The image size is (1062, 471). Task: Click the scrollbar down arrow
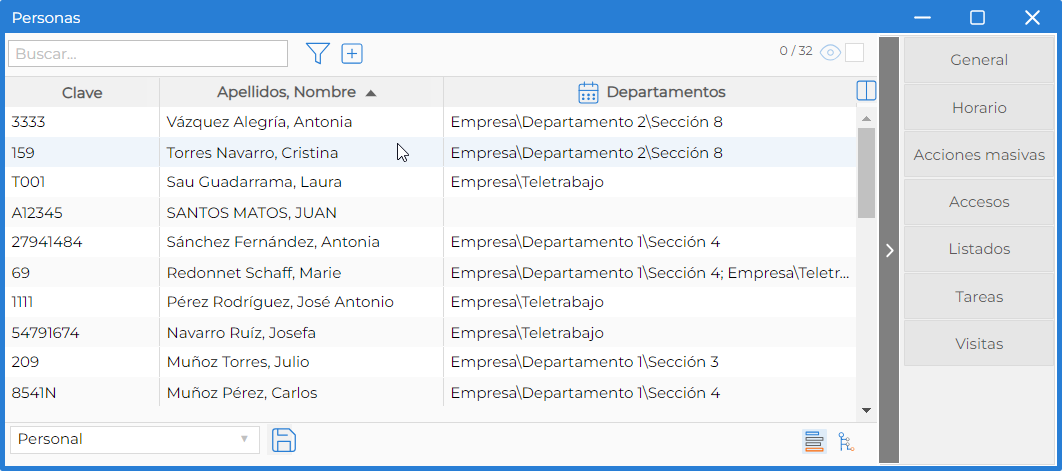pyautogui.click(x=866, y=410)
